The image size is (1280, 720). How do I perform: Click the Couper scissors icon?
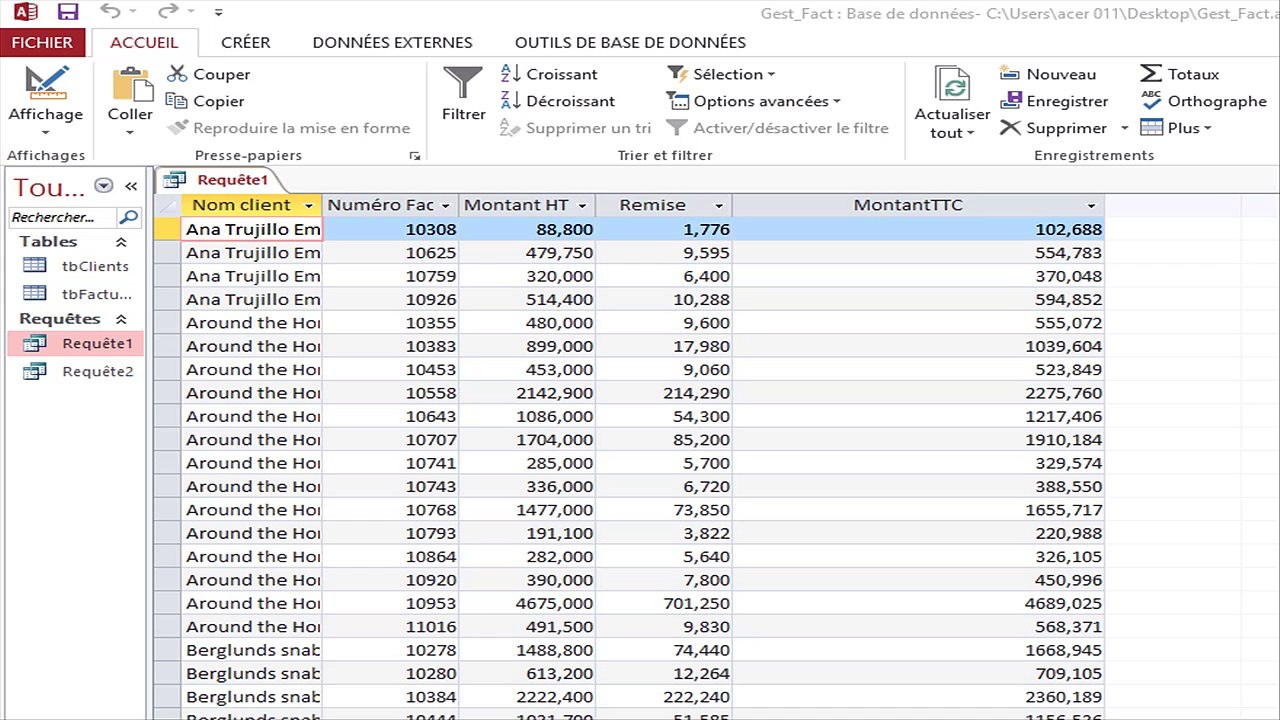(x=177, y=74)
